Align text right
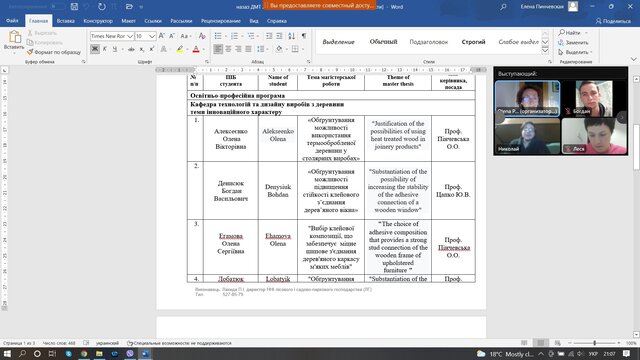640x360 pixels. (x=238, y=49)
